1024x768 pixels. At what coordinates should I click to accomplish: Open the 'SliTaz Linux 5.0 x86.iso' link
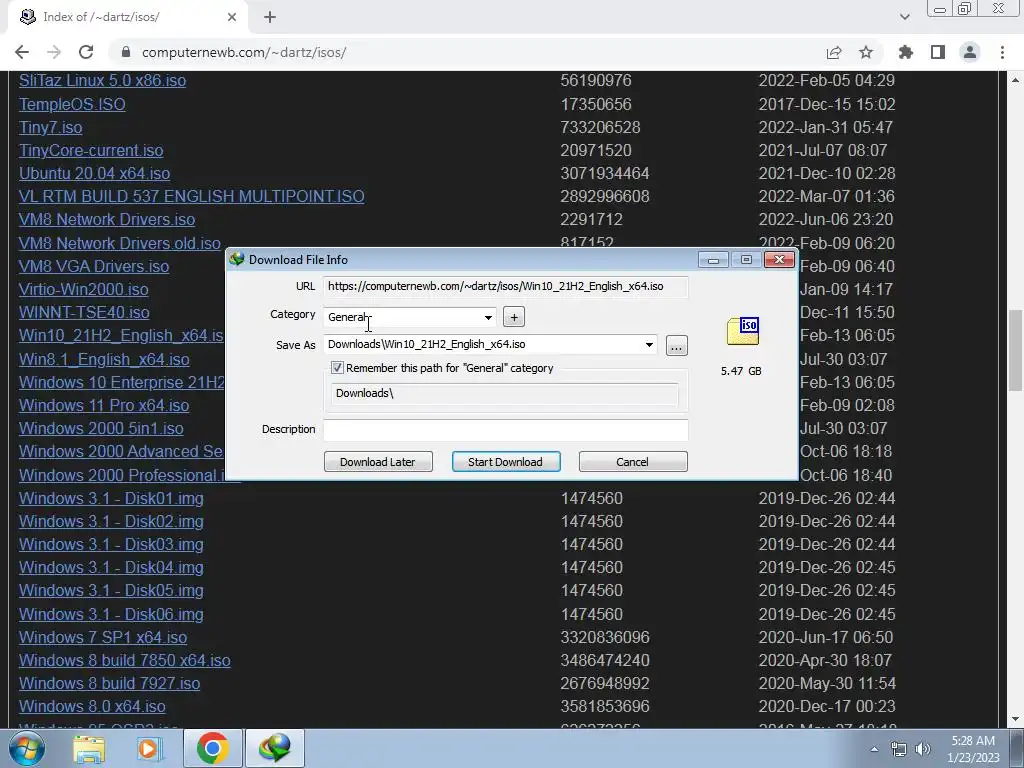[103, 80]
